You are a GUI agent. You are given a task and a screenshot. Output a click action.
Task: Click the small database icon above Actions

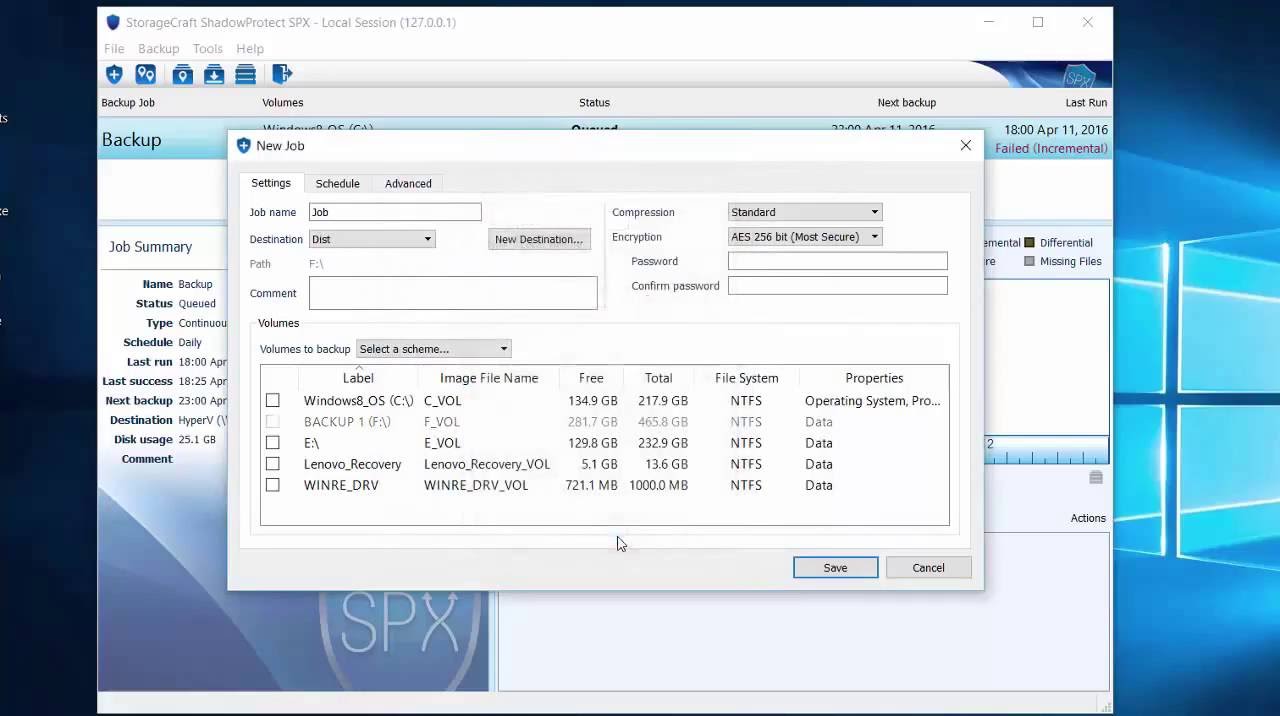click(1096, 478)
